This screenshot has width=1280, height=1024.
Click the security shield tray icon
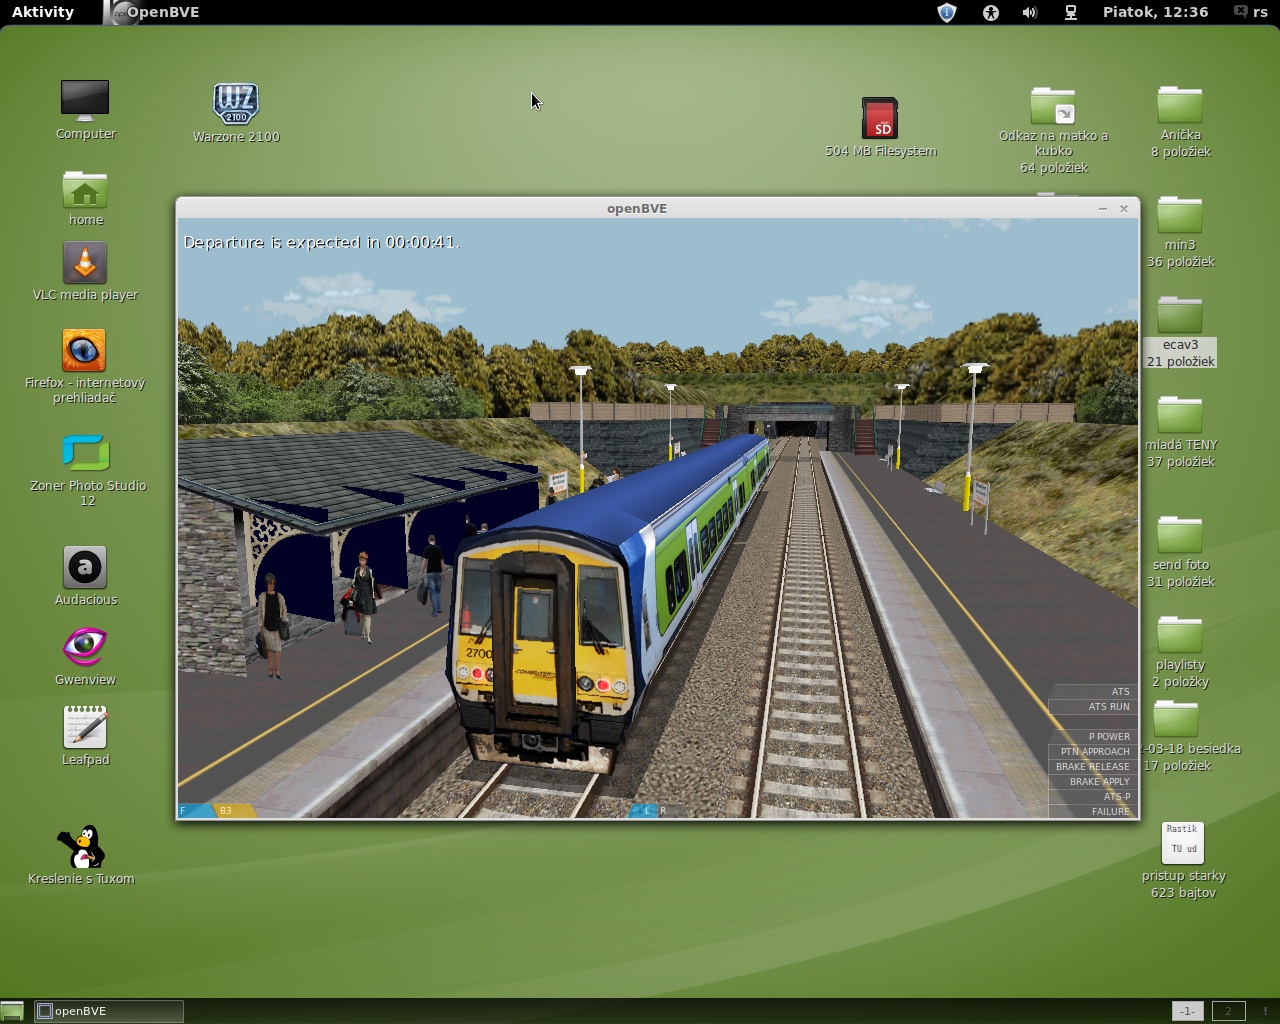(947, 12)
